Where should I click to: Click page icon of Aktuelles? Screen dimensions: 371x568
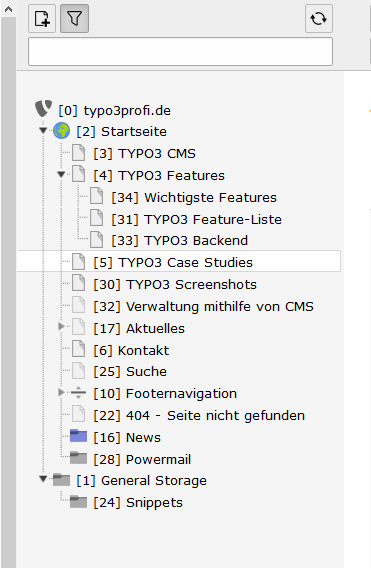pos(78,327)
